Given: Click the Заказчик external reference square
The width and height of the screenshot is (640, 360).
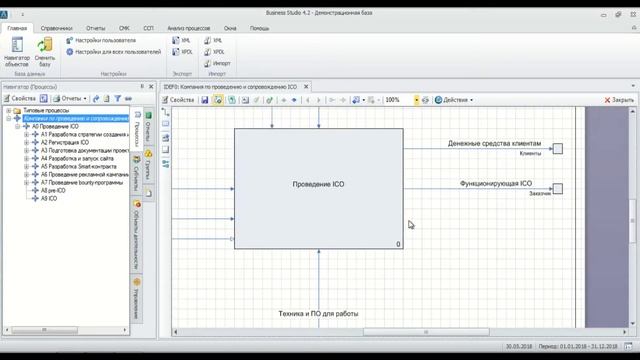Looking at the screenshot, I should [x=558, y=189].
